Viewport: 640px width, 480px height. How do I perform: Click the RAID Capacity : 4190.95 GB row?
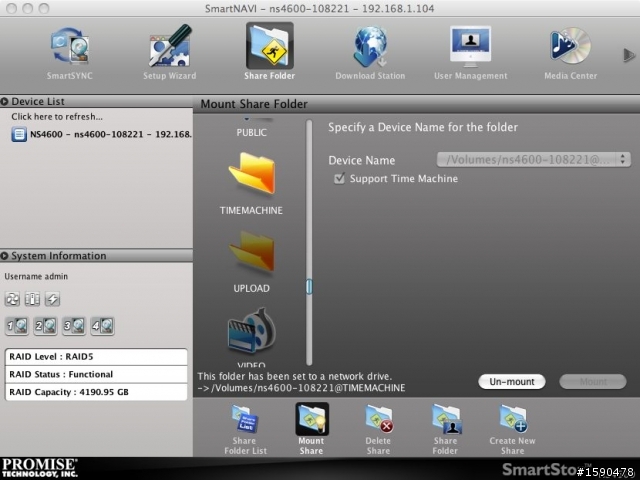click(96, 392)
